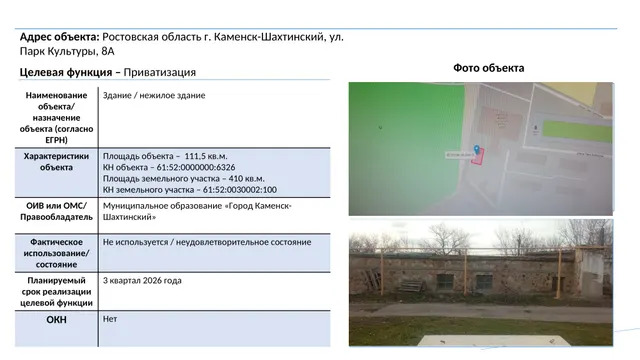Open the cadastral map image
640x360 pixels.
tap(481, 149)
